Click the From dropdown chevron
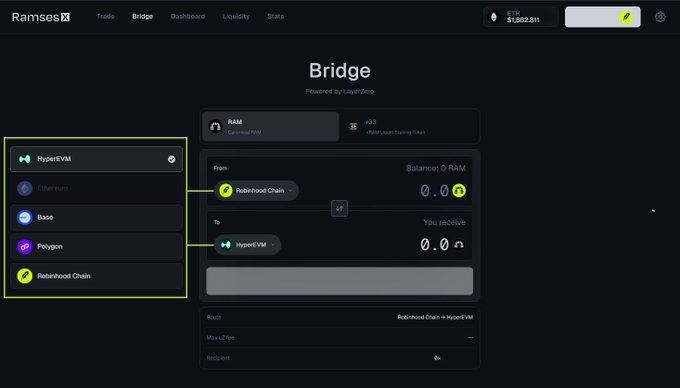This screenshot has height=388, width=680. pos(291,190)
